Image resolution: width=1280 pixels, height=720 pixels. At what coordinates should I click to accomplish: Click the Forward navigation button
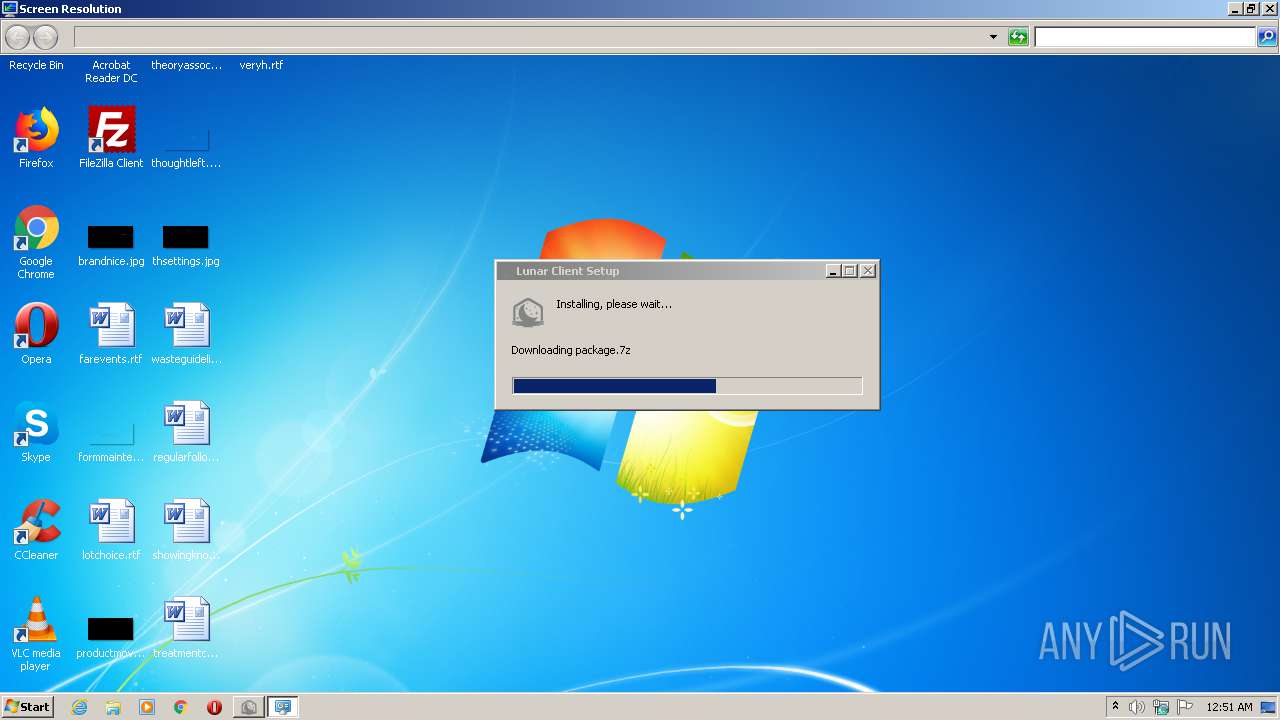[x=46, y=37]
